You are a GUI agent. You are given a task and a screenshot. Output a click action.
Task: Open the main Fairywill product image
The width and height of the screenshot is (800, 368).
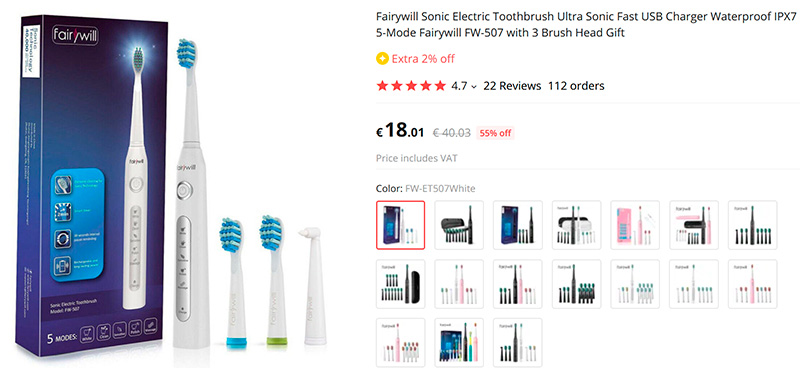point(173,186)
